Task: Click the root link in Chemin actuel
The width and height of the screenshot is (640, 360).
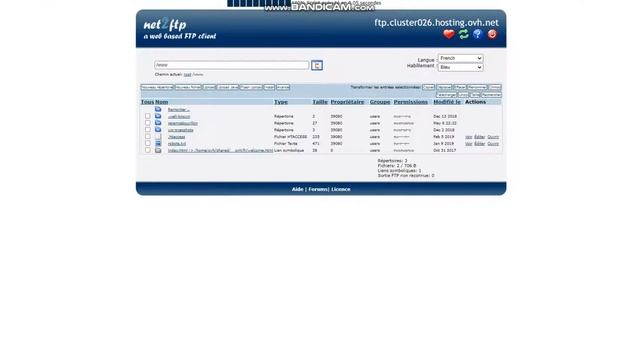Action: 187,75
